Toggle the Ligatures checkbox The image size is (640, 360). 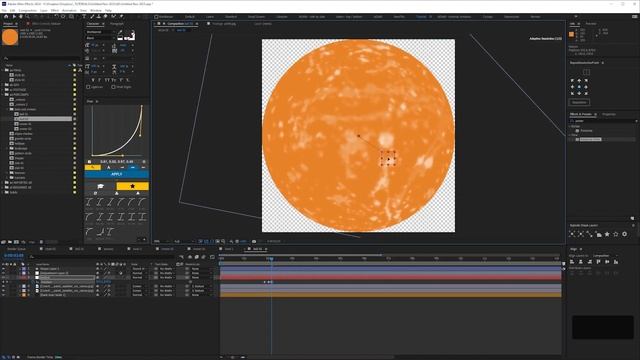[x=88, y=87]
